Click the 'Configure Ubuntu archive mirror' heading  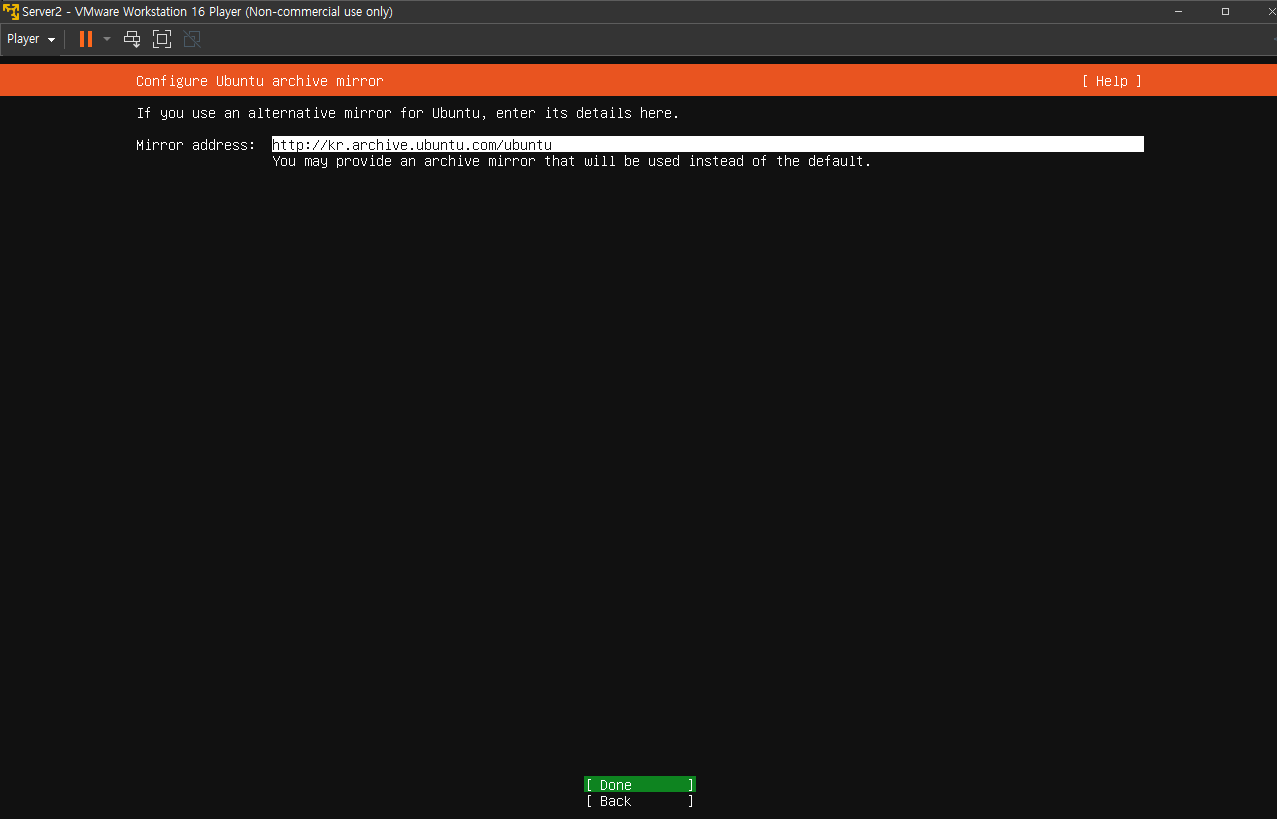click(x=260, y=81)
